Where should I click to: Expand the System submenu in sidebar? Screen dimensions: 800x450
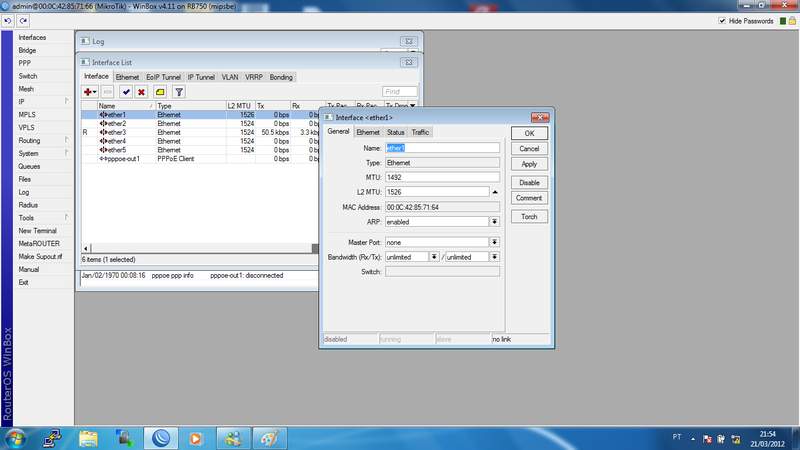(67, 153)
